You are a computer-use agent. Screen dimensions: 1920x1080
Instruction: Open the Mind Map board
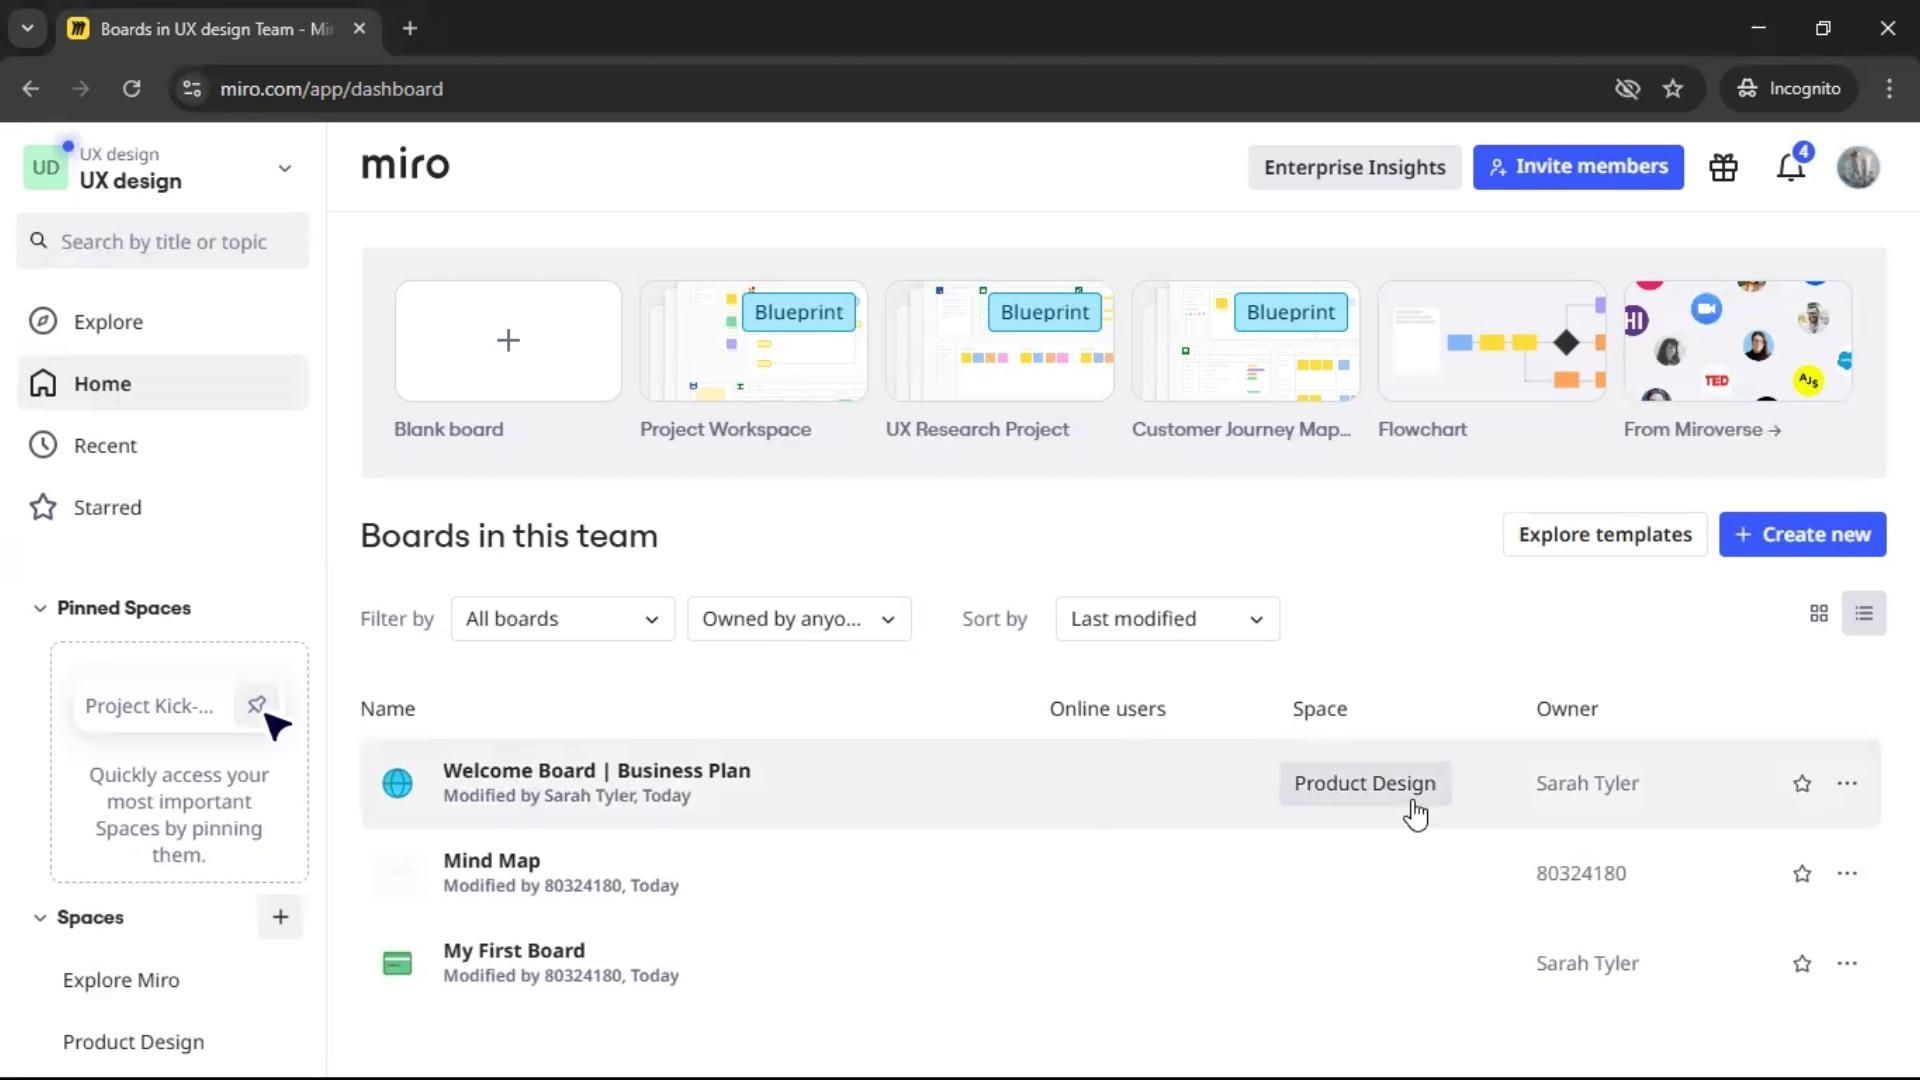tap(491, 861)
